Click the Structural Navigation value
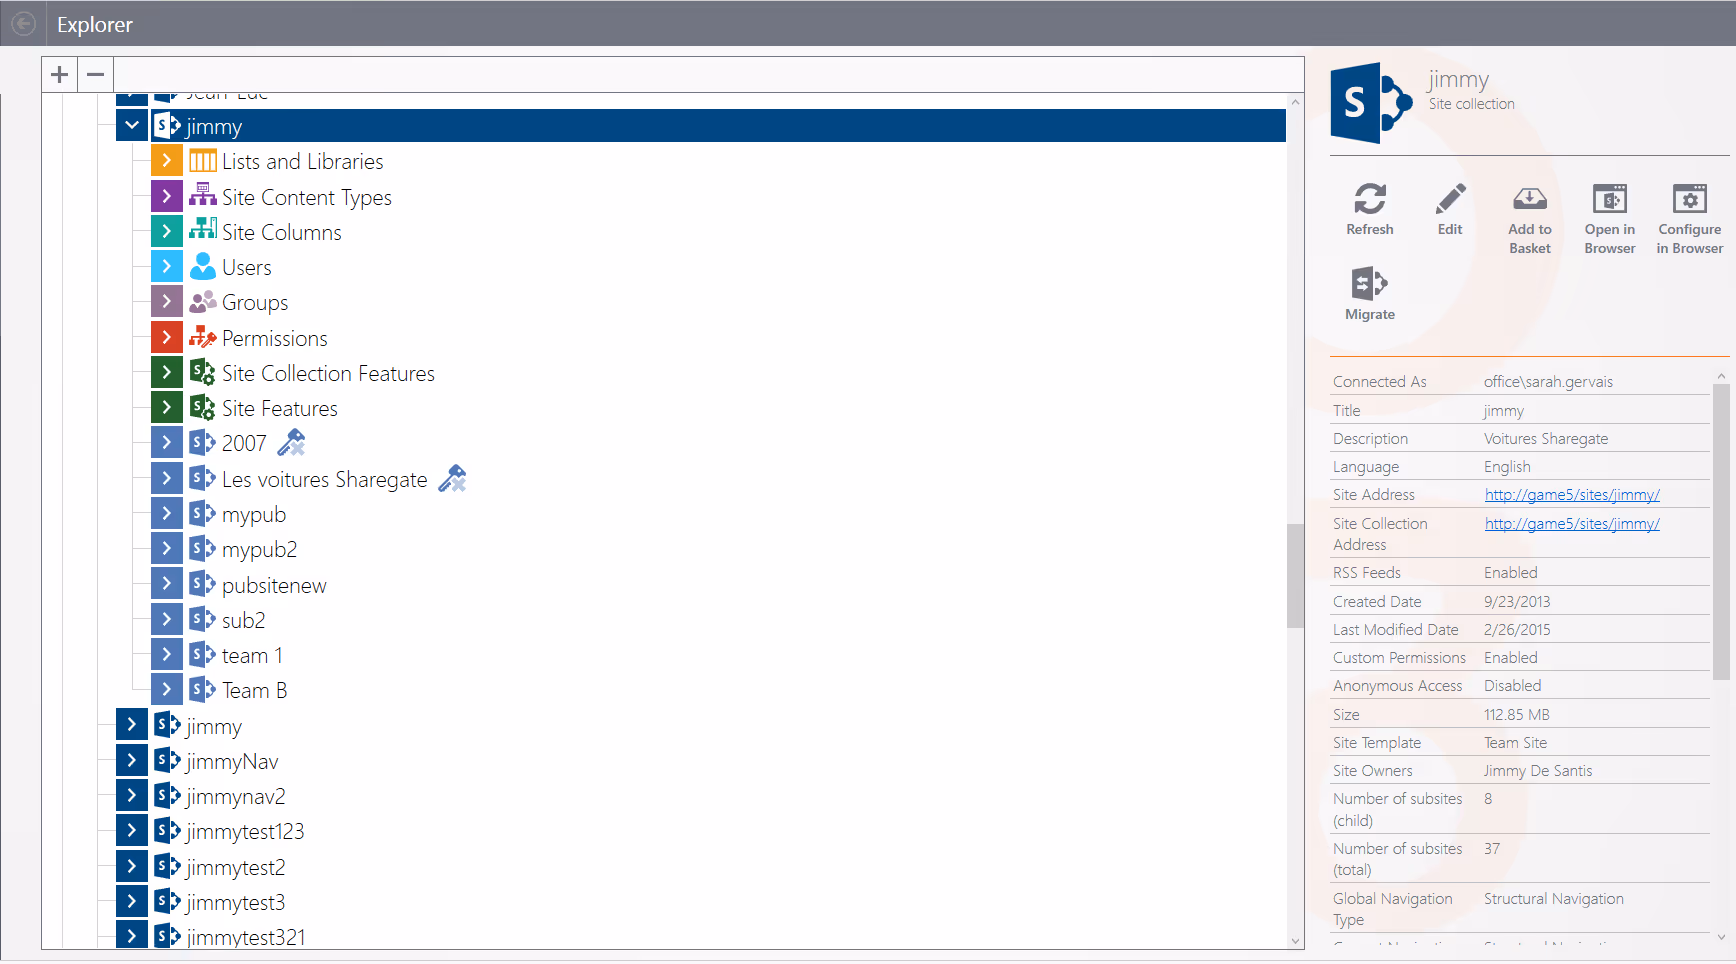This screenshot has width=1736, height=964. coord(1553,899)
